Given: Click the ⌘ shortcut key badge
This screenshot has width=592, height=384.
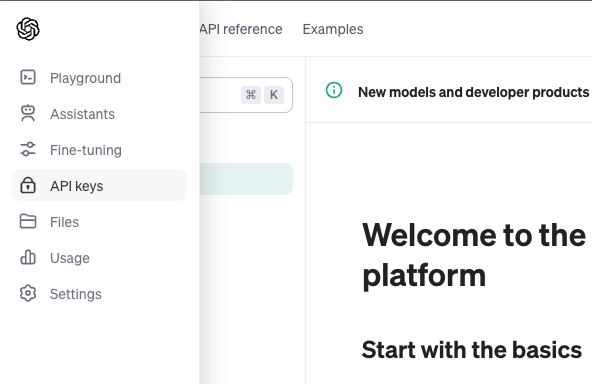Looking at the screenshot, I should click(x=251, y=94).
